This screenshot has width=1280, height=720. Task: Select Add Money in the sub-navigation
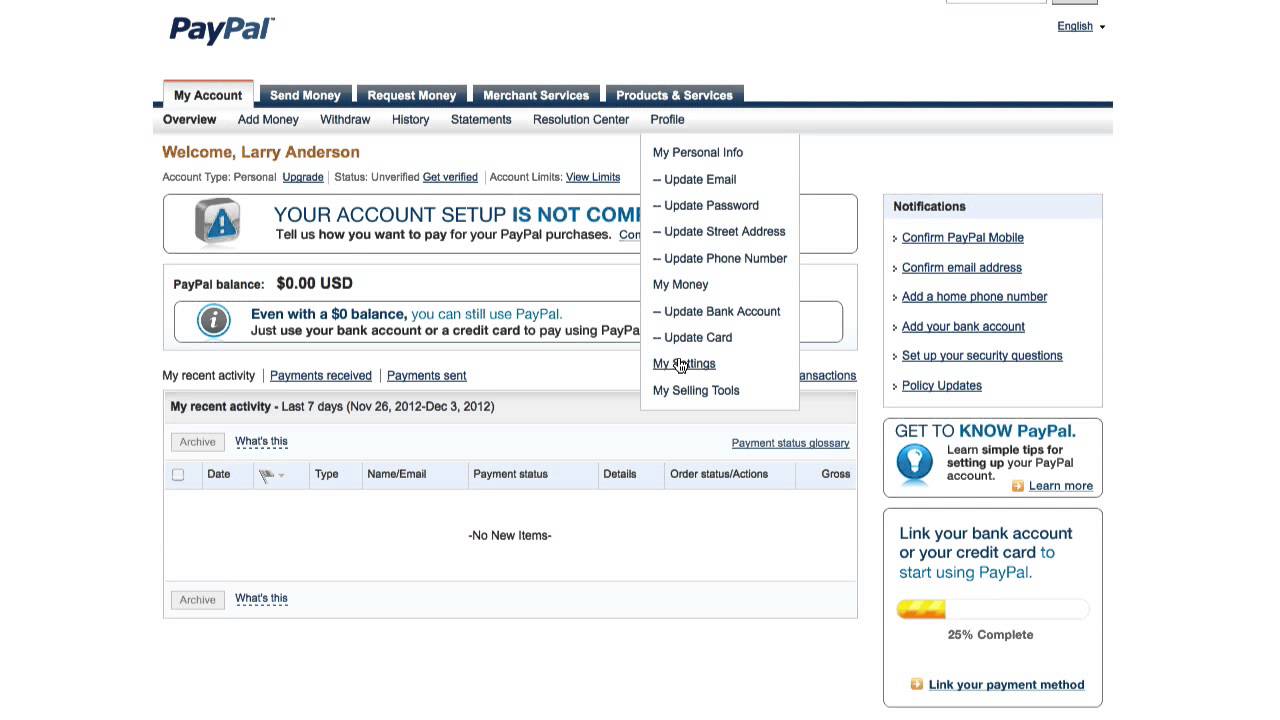[x=268, y=119]
